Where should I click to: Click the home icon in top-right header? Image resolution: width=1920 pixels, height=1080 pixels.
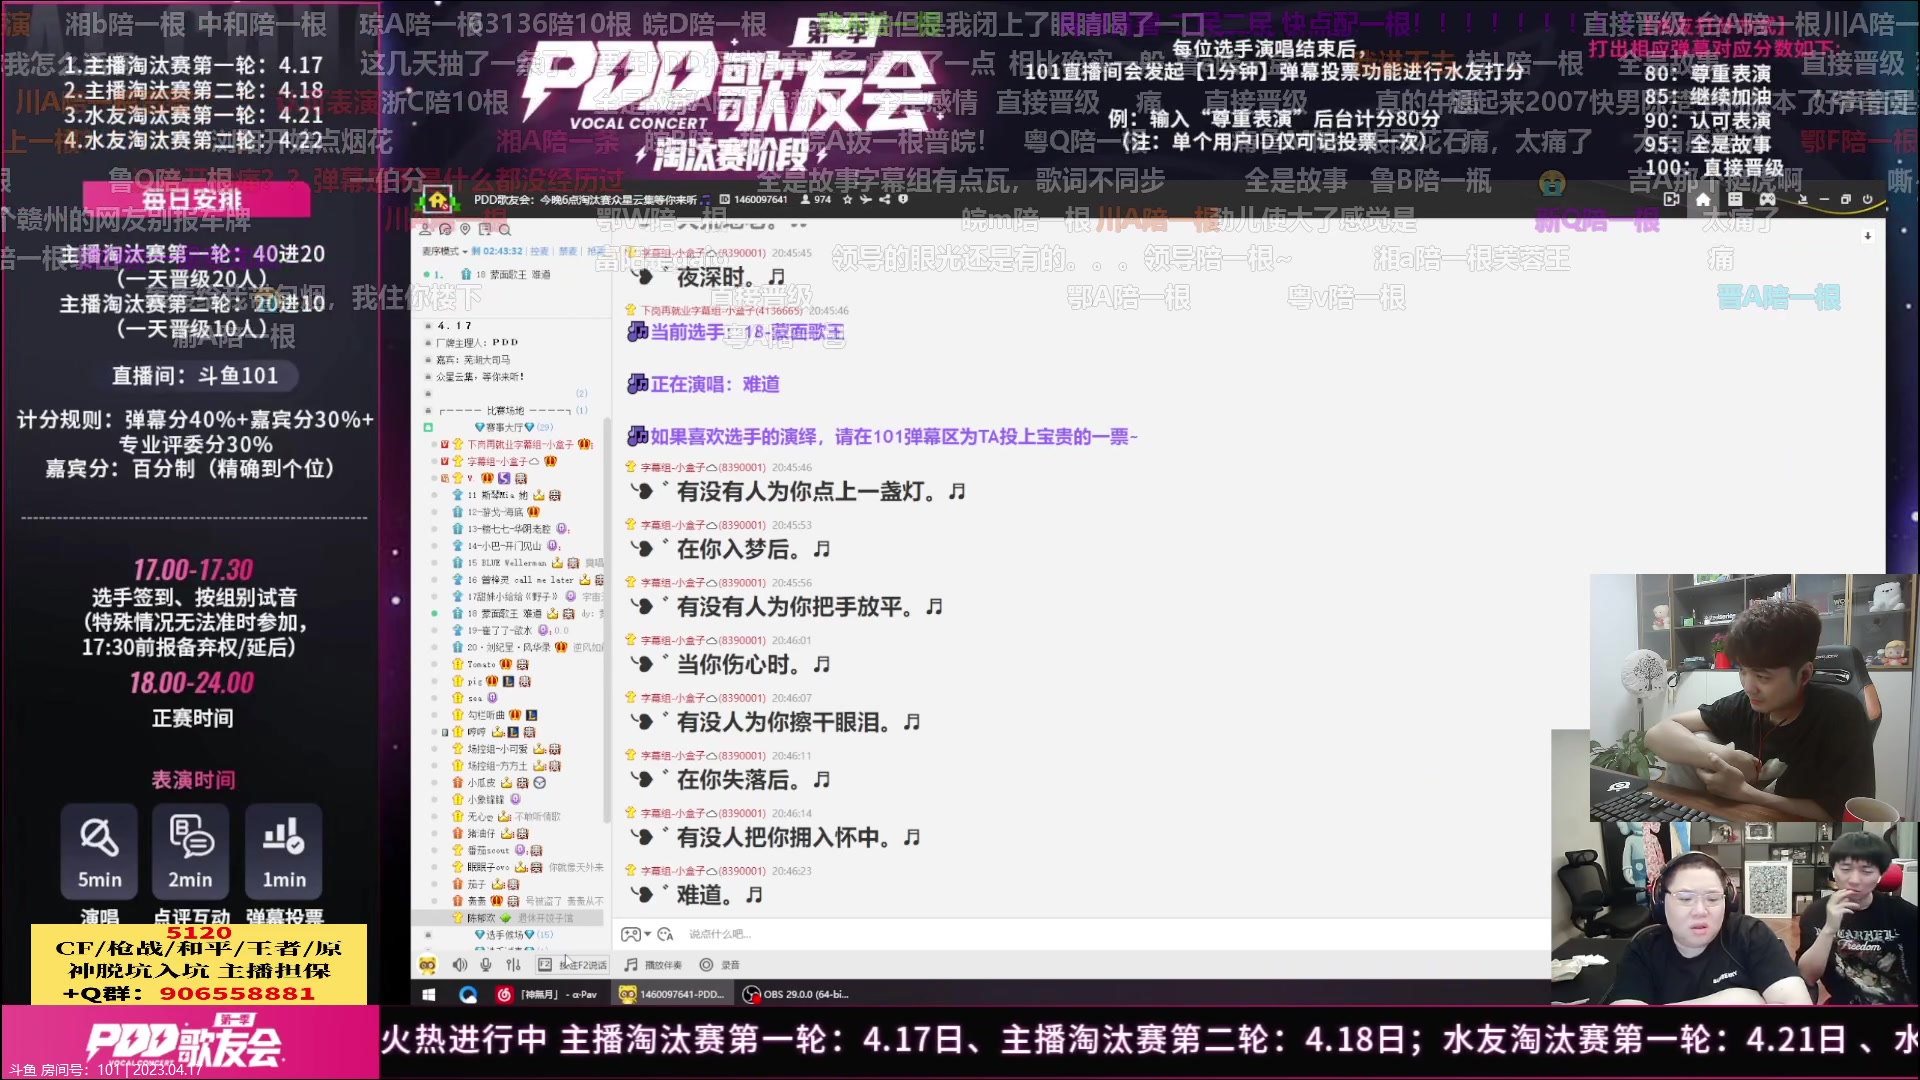tap(1703, 199)
